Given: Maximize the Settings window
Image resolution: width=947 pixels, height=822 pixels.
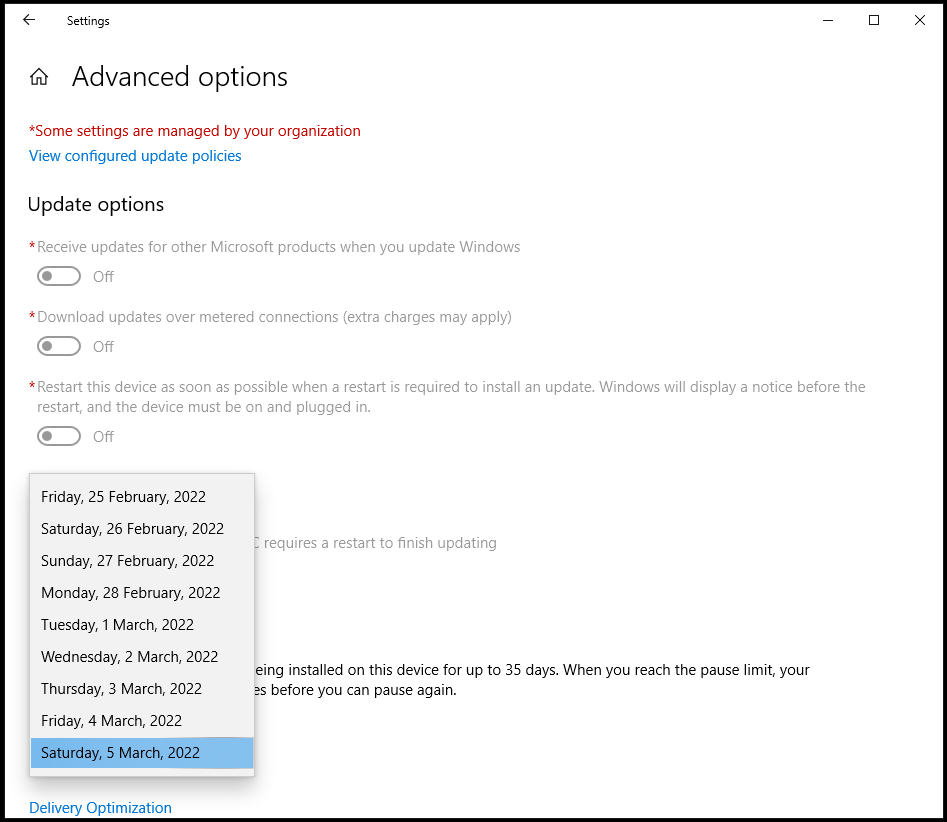Looking at the screenshot, I should pos(874,20).
